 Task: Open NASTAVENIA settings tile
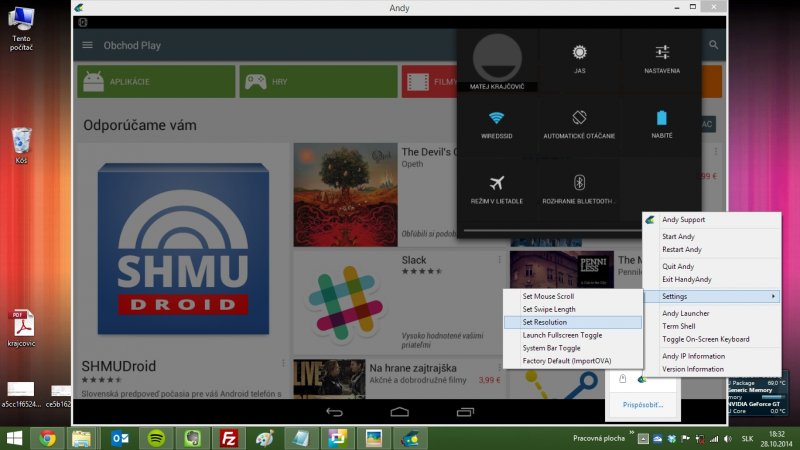pyautogui.click(x=662, y=58)
